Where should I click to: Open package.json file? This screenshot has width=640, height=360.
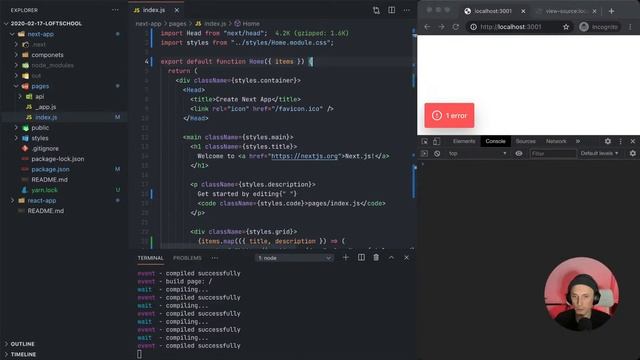(50, 169)
